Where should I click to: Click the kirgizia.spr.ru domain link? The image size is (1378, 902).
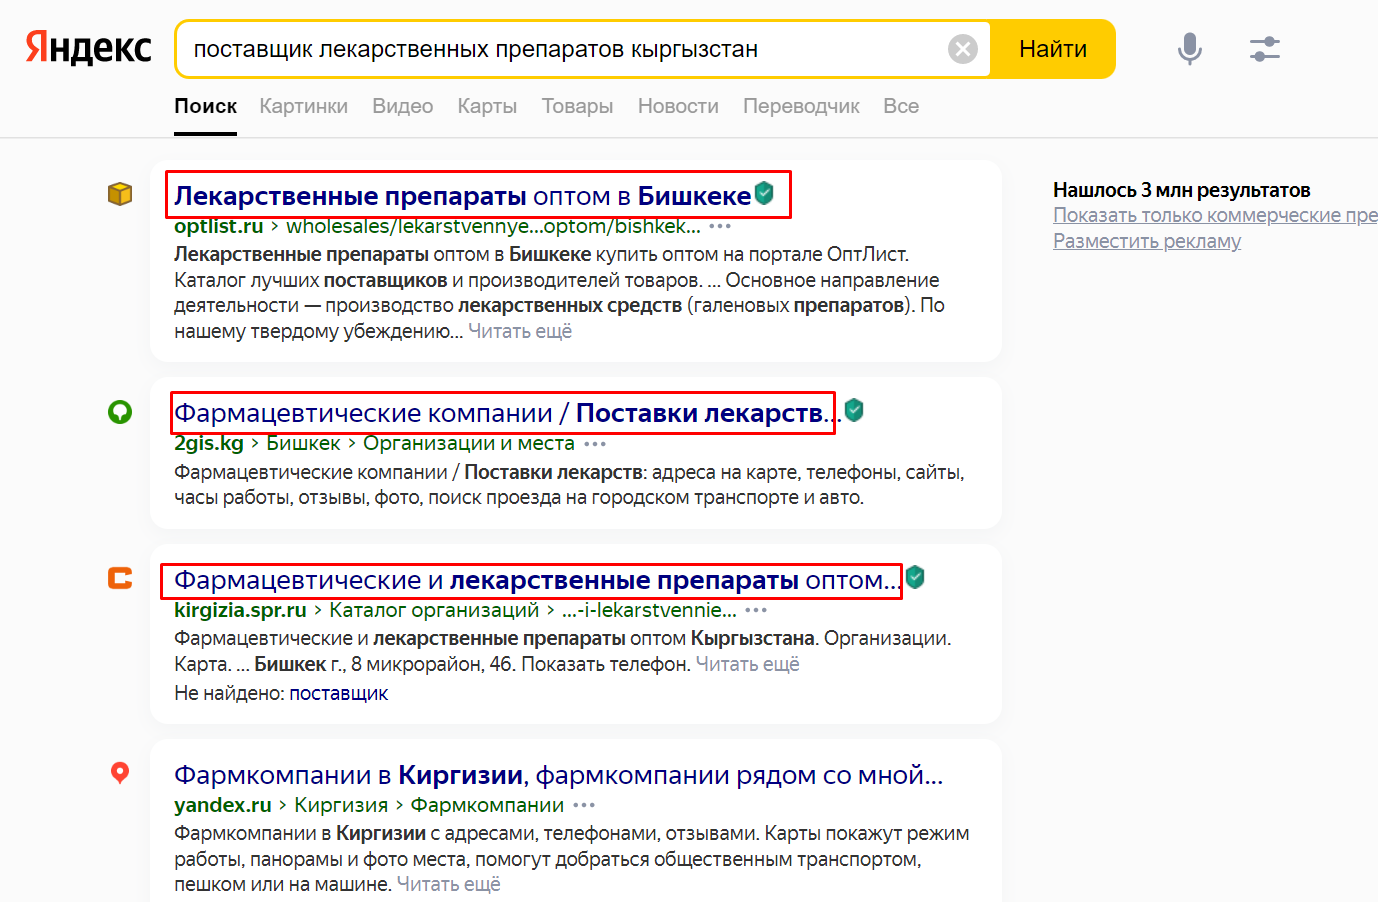click(x=240, y=610)
